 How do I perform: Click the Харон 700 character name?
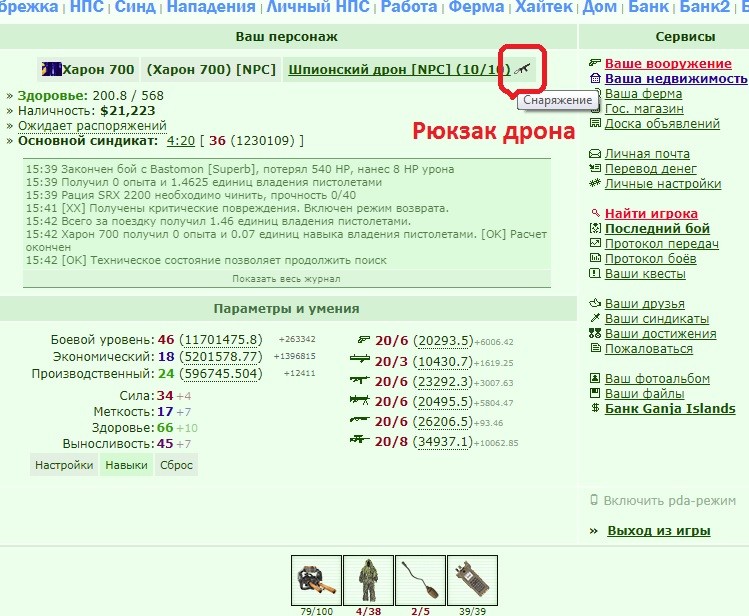pyautogui.click(x=98, y=70)
